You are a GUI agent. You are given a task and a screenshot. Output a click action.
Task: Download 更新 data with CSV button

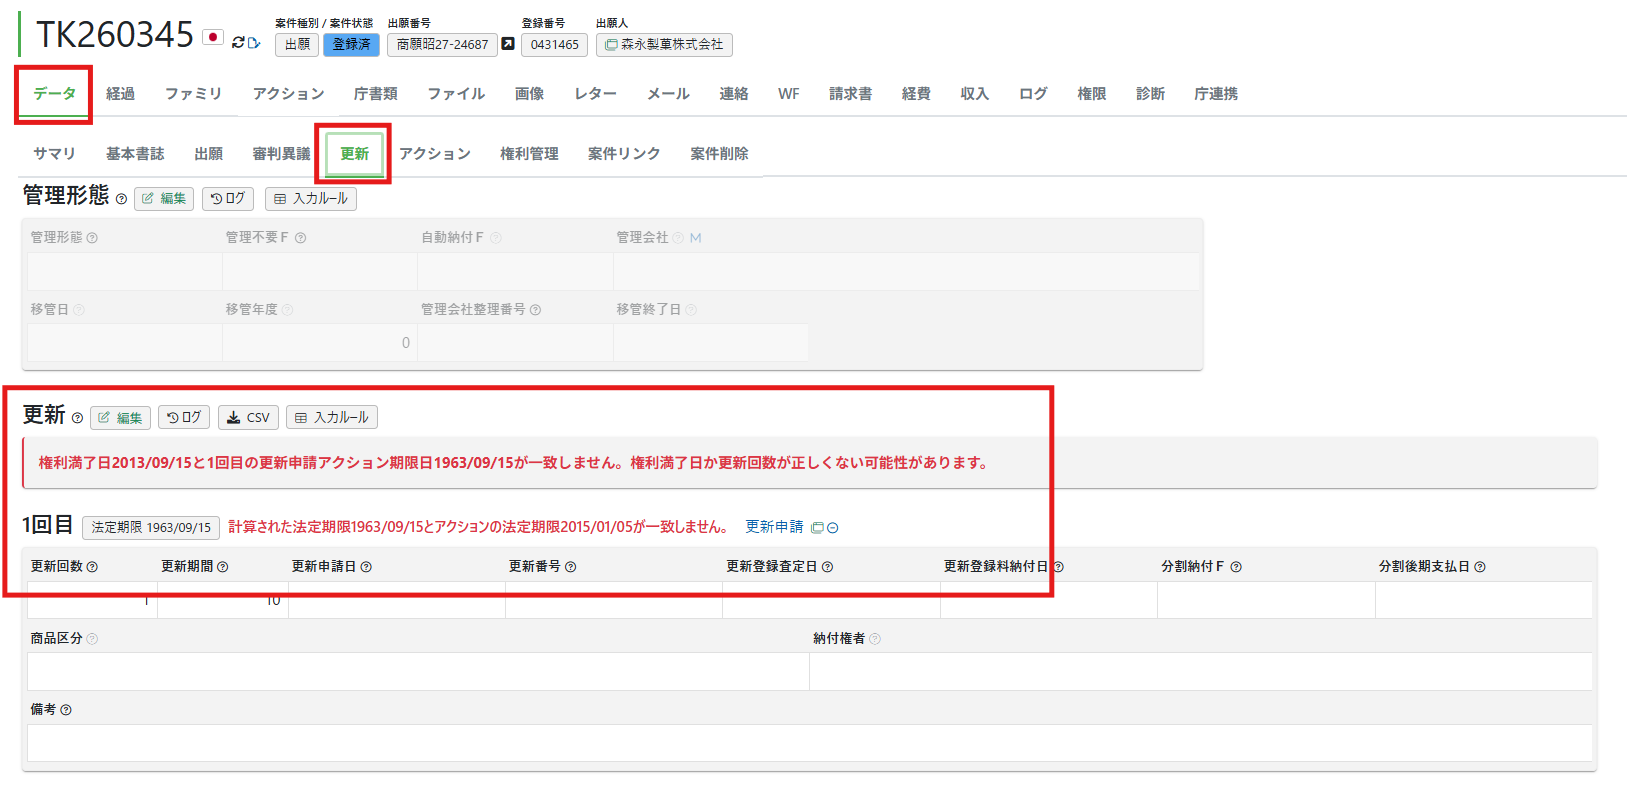pos(248,417)
